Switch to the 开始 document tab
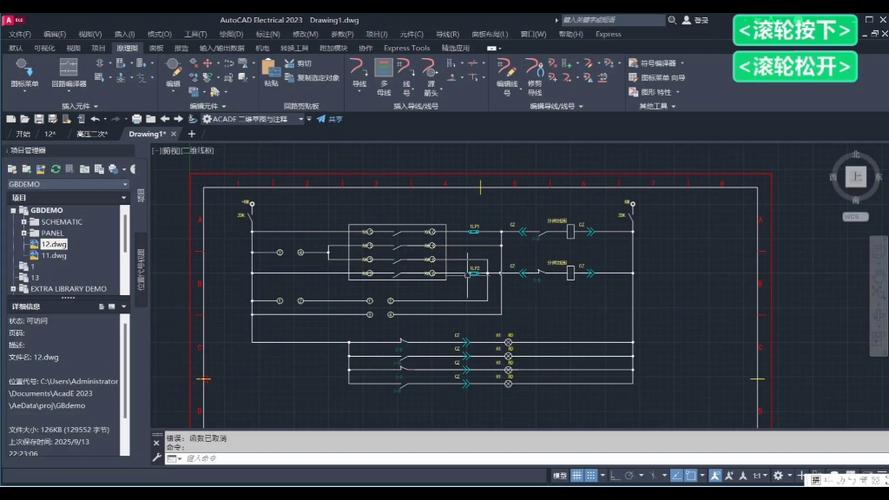 [x=23, y=134]
